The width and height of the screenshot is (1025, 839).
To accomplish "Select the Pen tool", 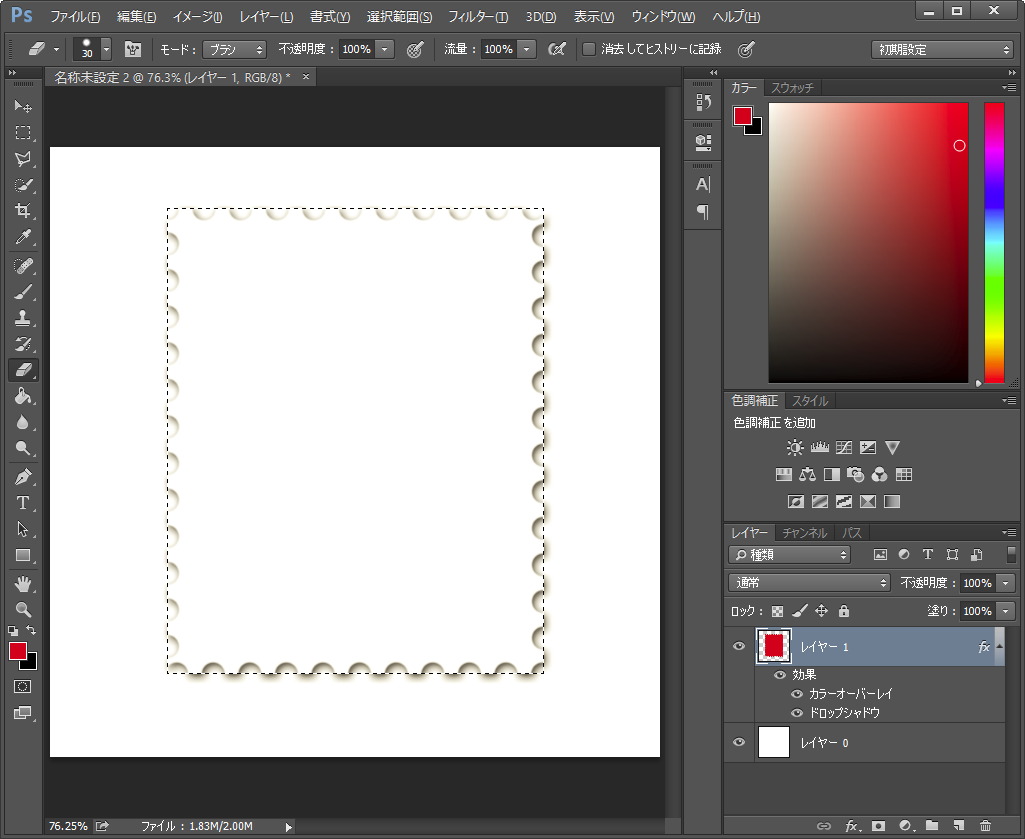I will 23,477.
